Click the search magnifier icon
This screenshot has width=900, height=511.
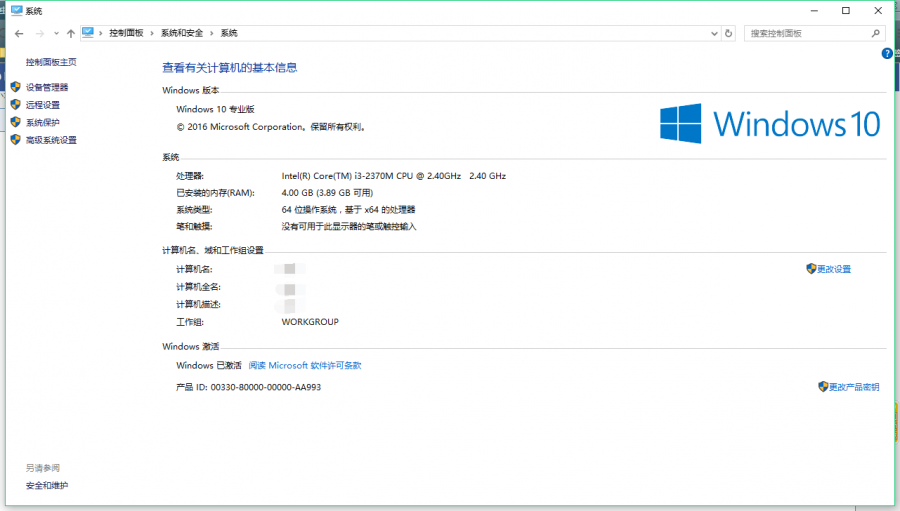point(875,33)
